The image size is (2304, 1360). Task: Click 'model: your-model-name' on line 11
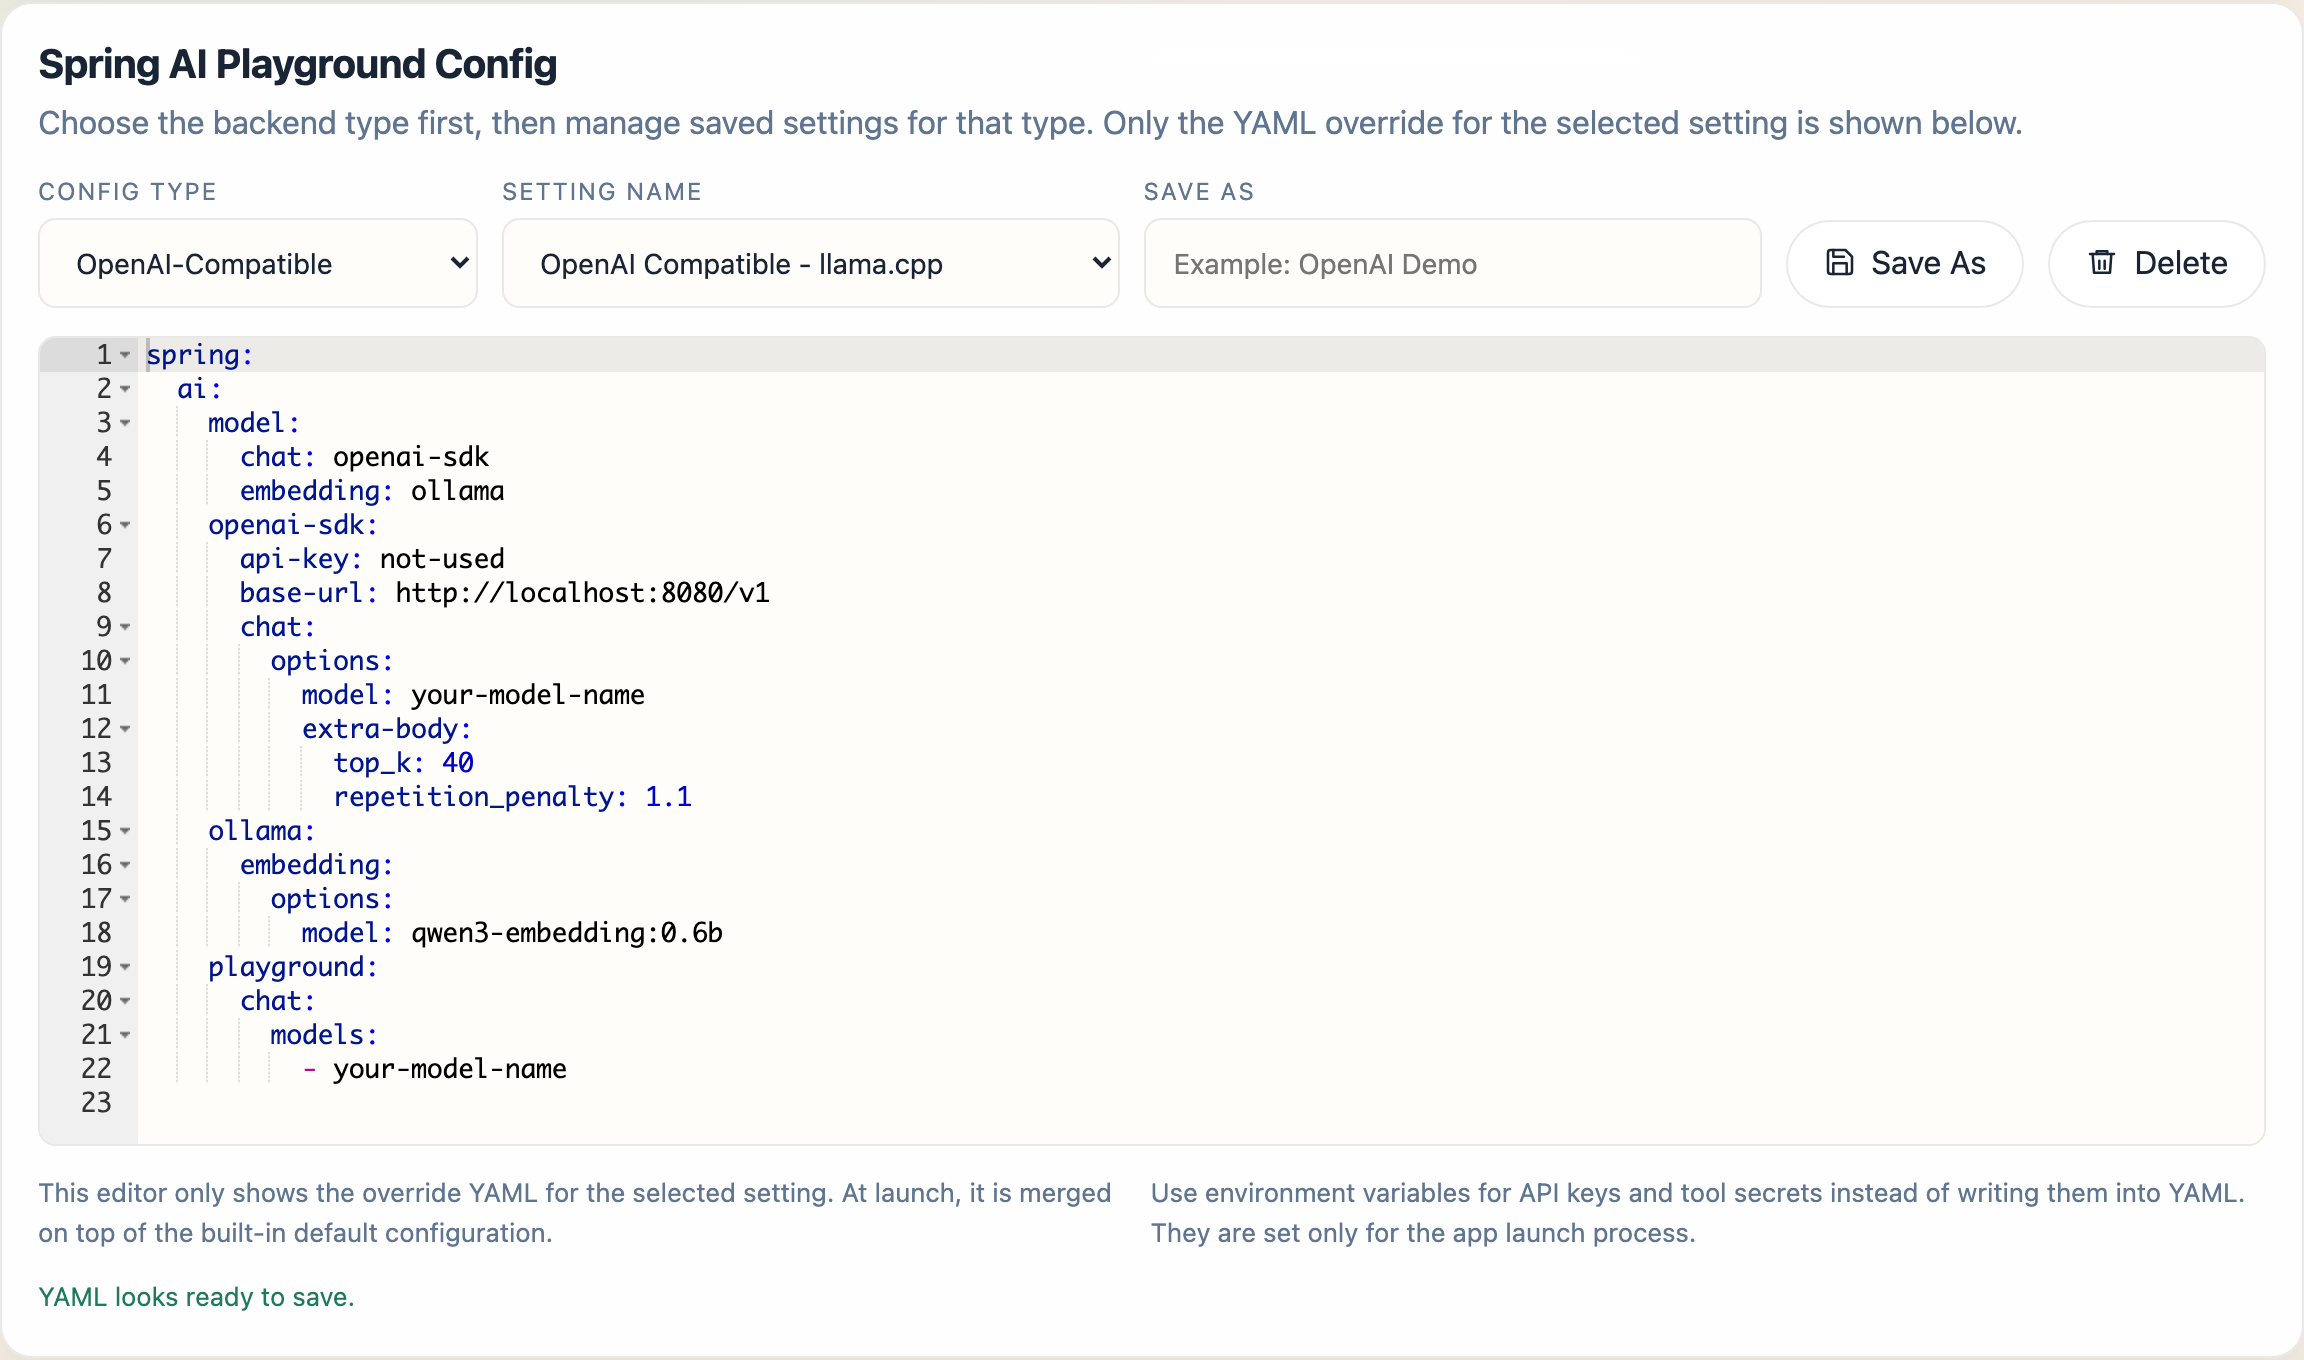tap(473, 695)
